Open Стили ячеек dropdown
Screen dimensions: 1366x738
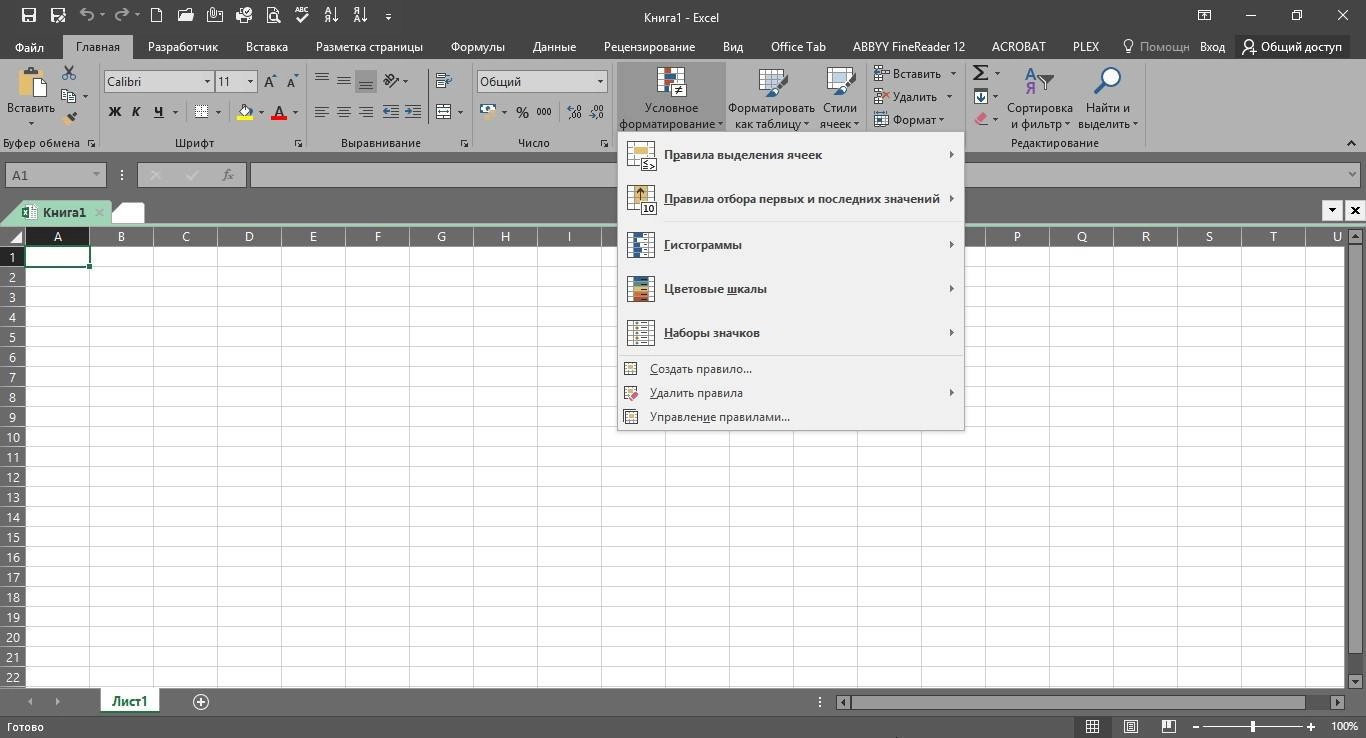pos(839,100)
